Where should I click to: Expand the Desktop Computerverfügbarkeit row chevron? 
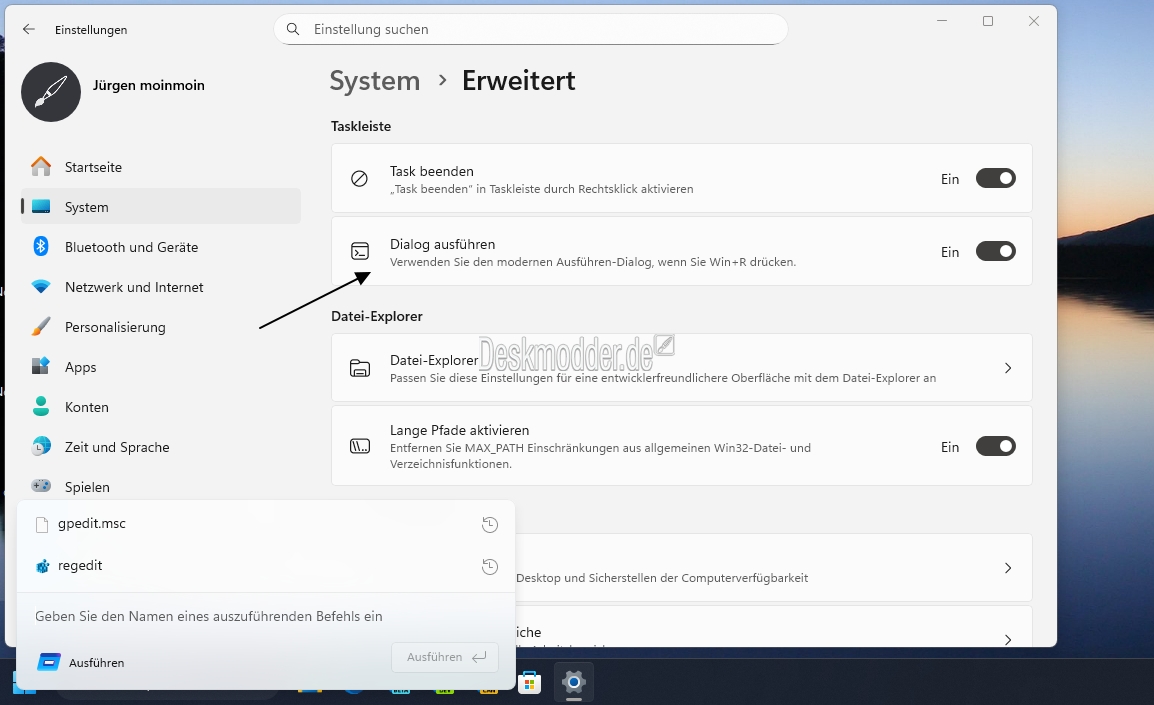coord(1007,568)
